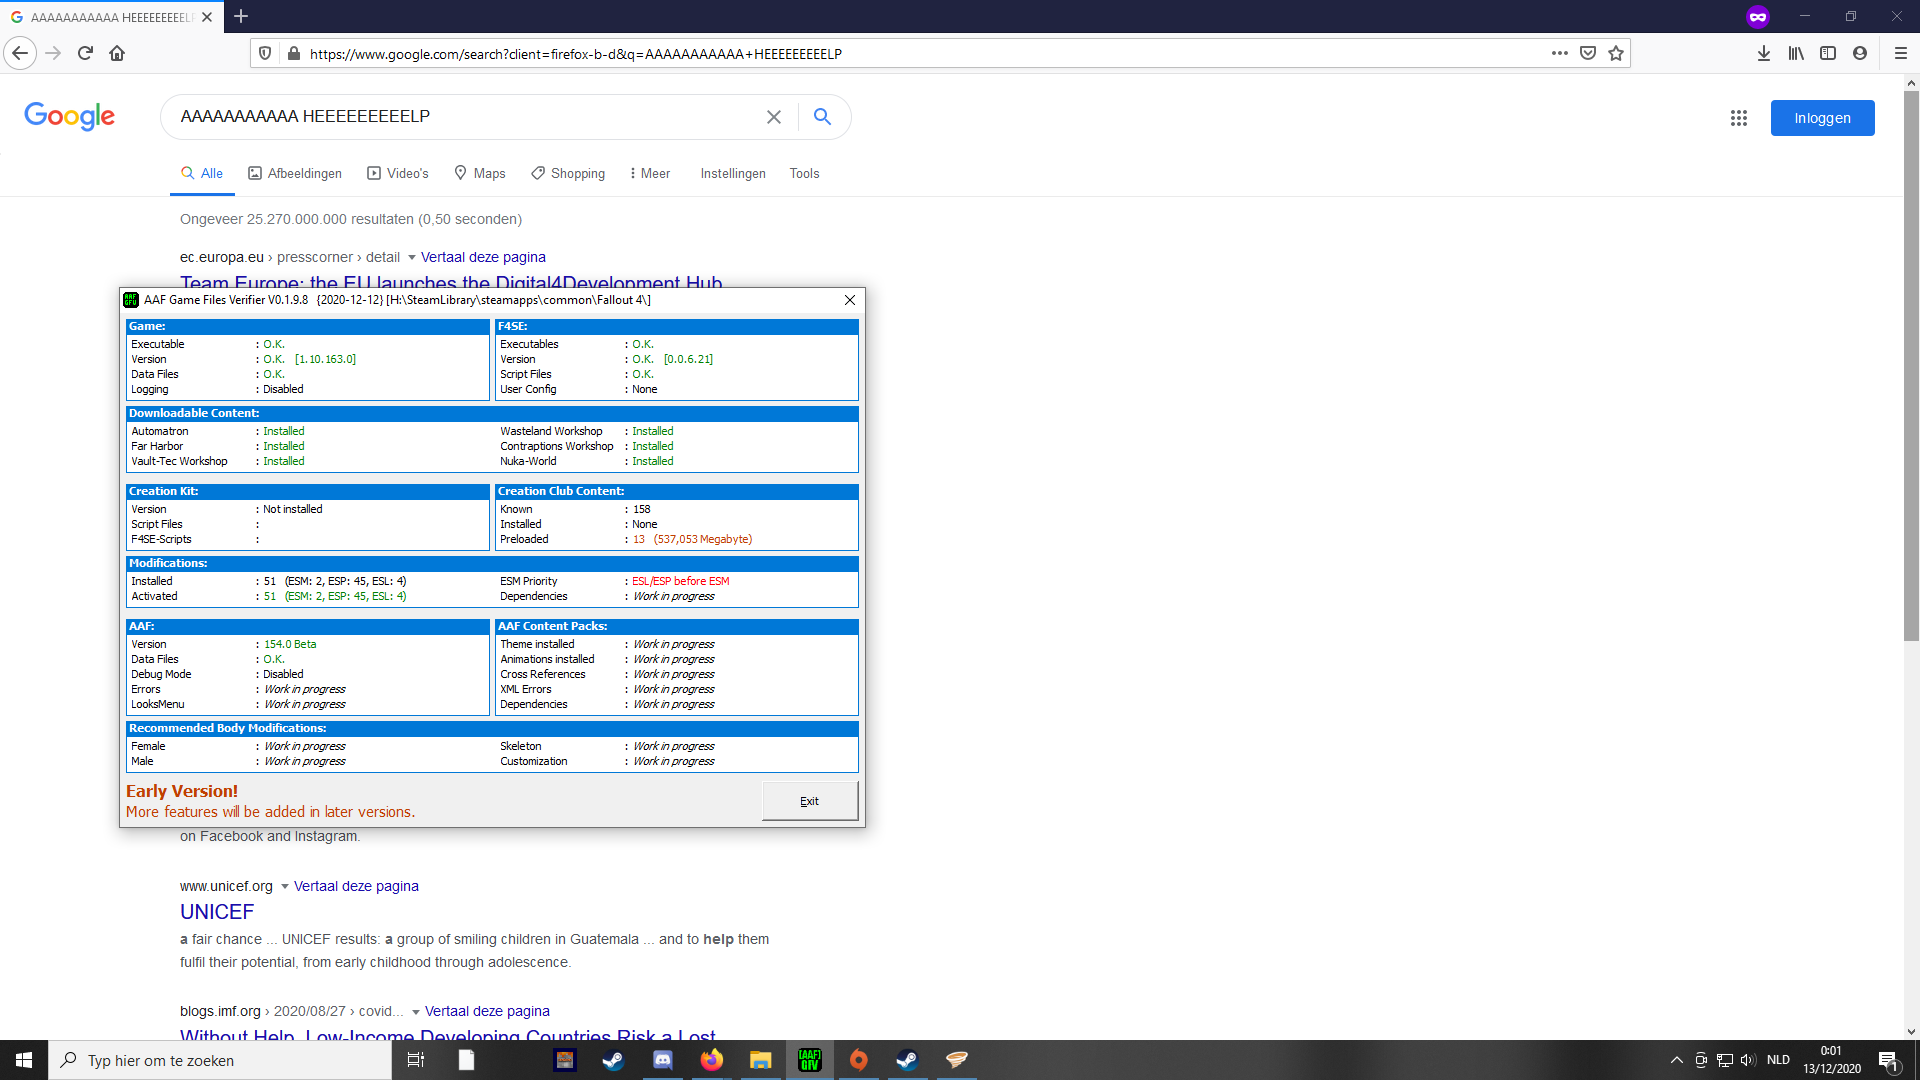Image resolution: width=1920 pixels, height=1080 pixels.
Task: Open the Firefox account menu
Action: tap(1860, 53)
